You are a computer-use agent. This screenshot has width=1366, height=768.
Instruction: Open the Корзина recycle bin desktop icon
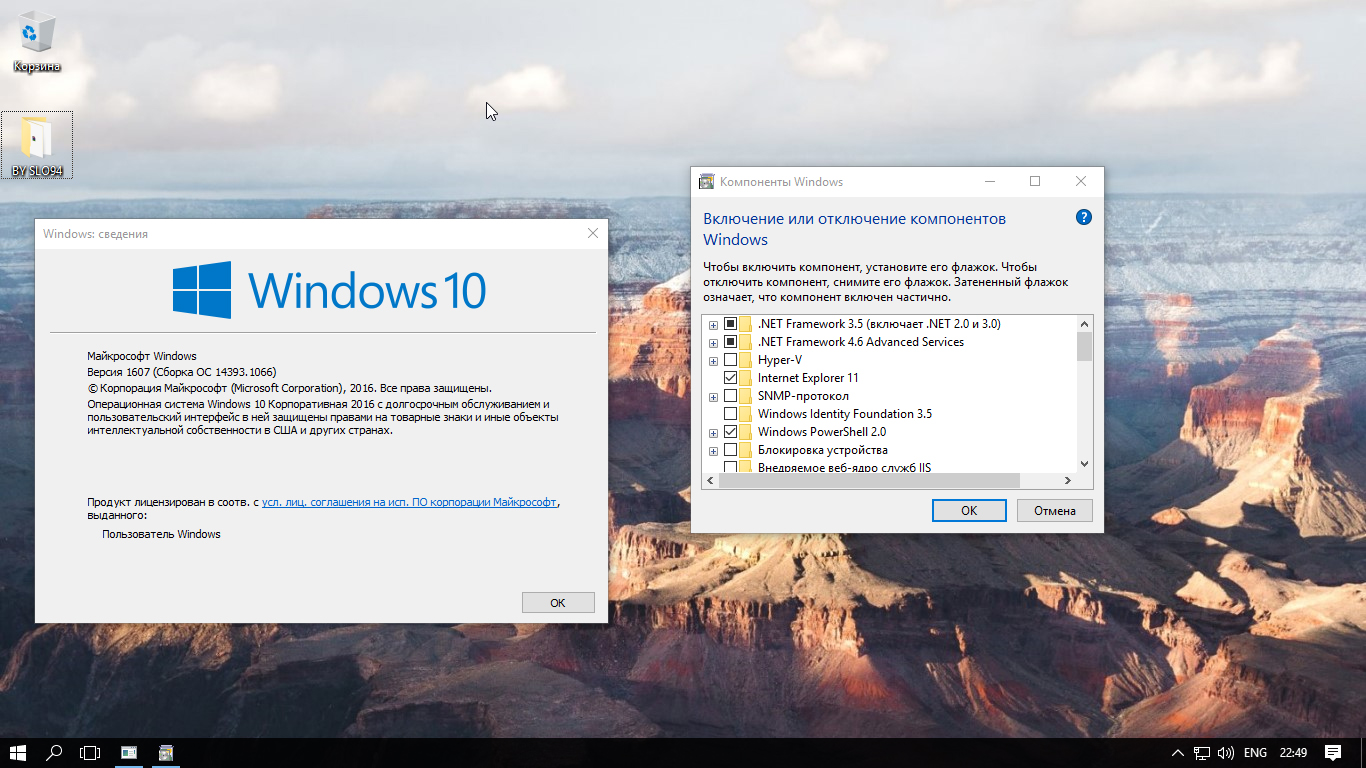[x=37, y=44]
